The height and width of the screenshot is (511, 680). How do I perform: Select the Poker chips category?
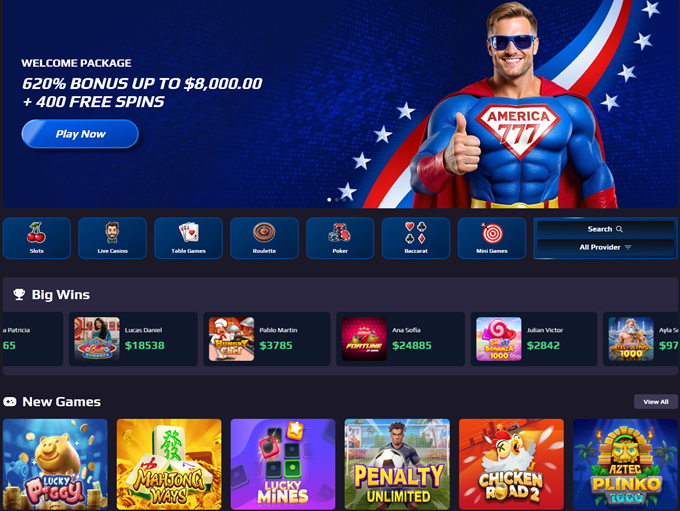340,238
